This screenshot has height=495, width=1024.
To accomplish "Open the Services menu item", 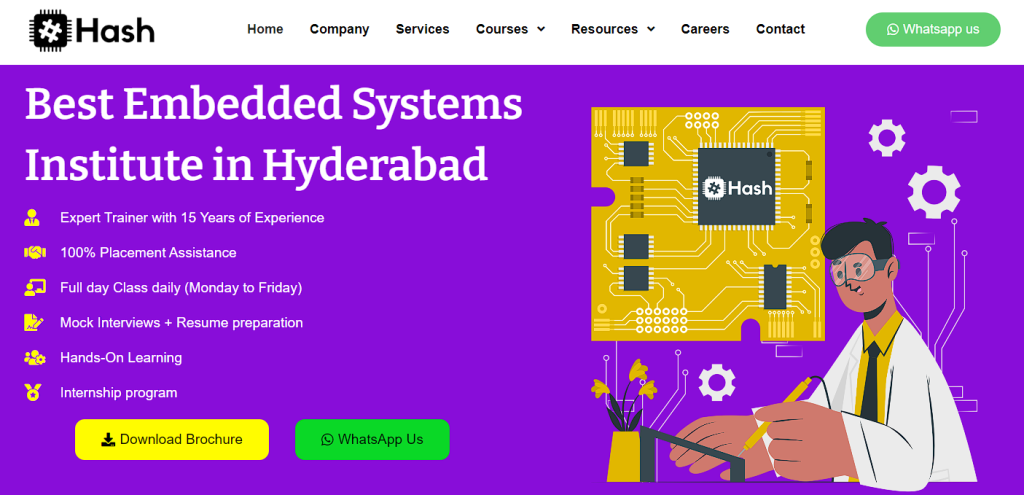I will pos(423,29).
